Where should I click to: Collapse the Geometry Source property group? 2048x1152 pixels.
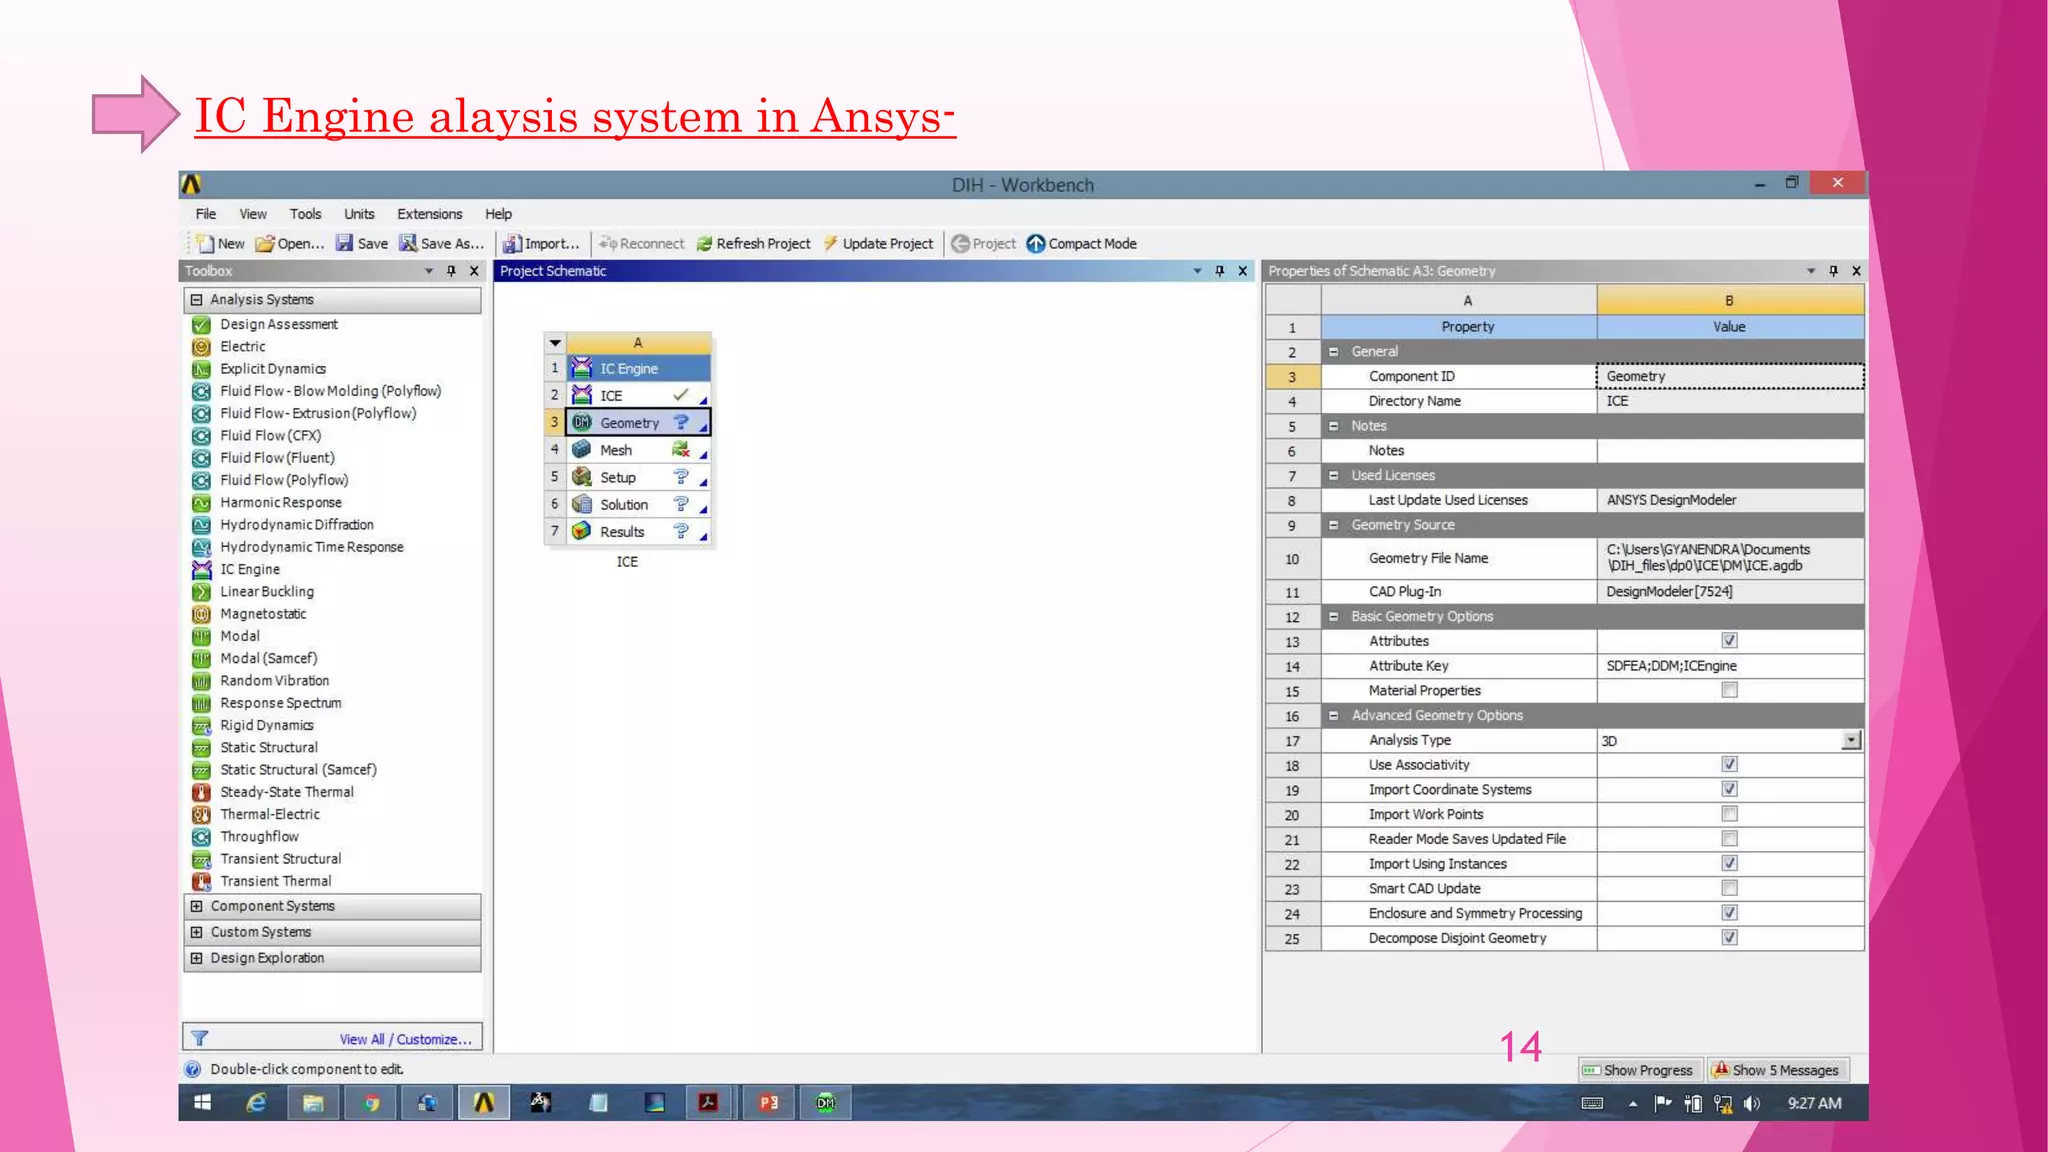(1333, 525)
